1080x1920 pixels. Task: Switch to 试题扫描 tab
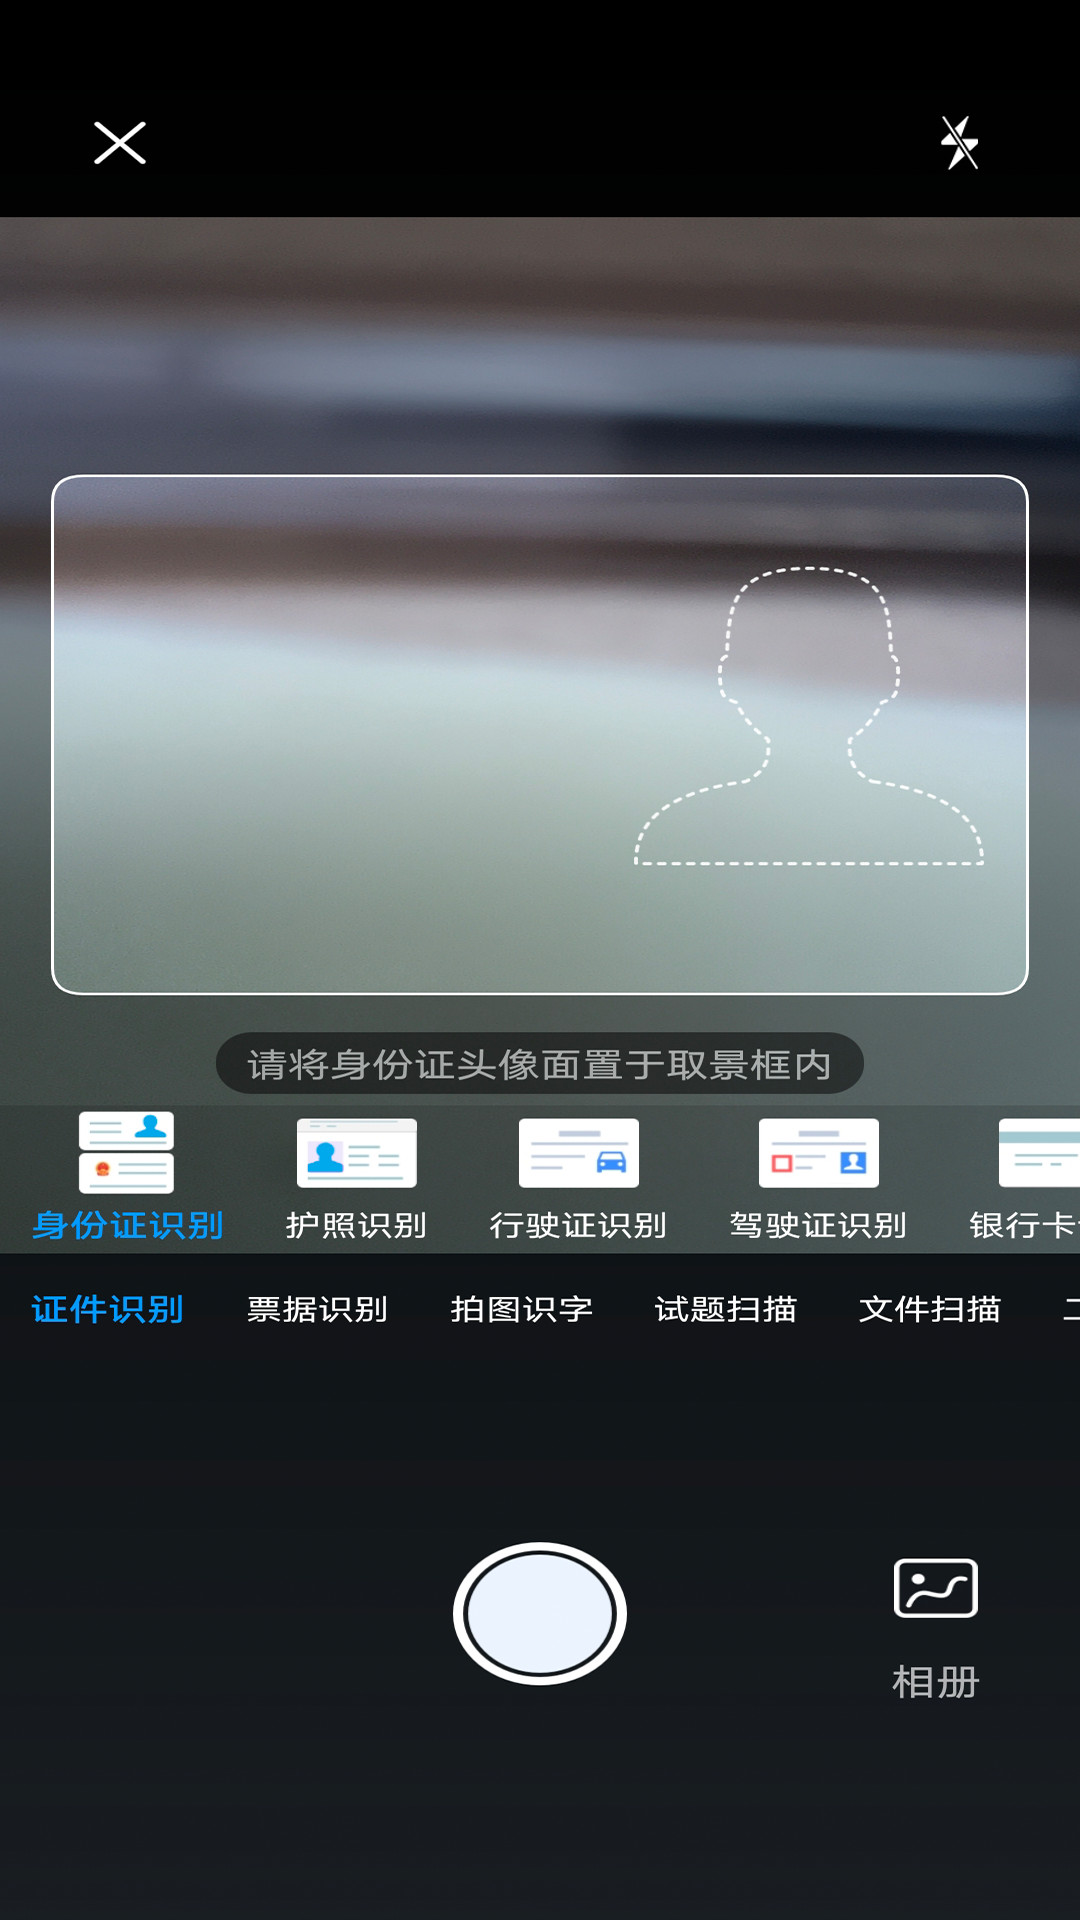tap(725, 1309)
